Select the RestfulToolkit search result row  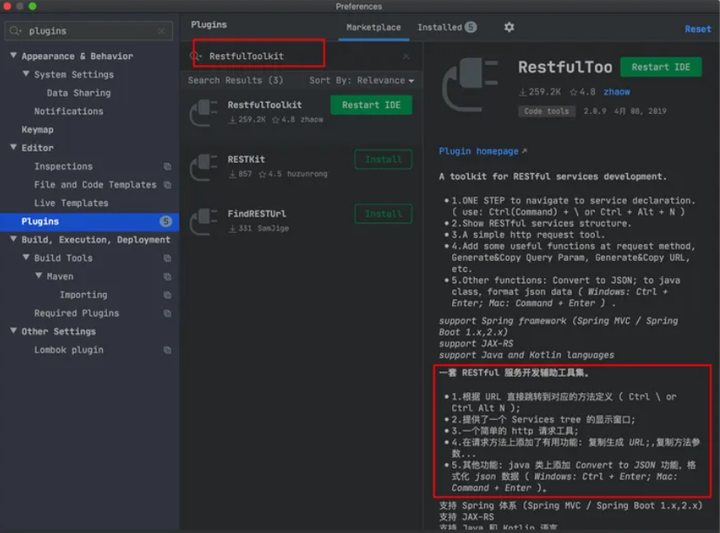(301, 112)
